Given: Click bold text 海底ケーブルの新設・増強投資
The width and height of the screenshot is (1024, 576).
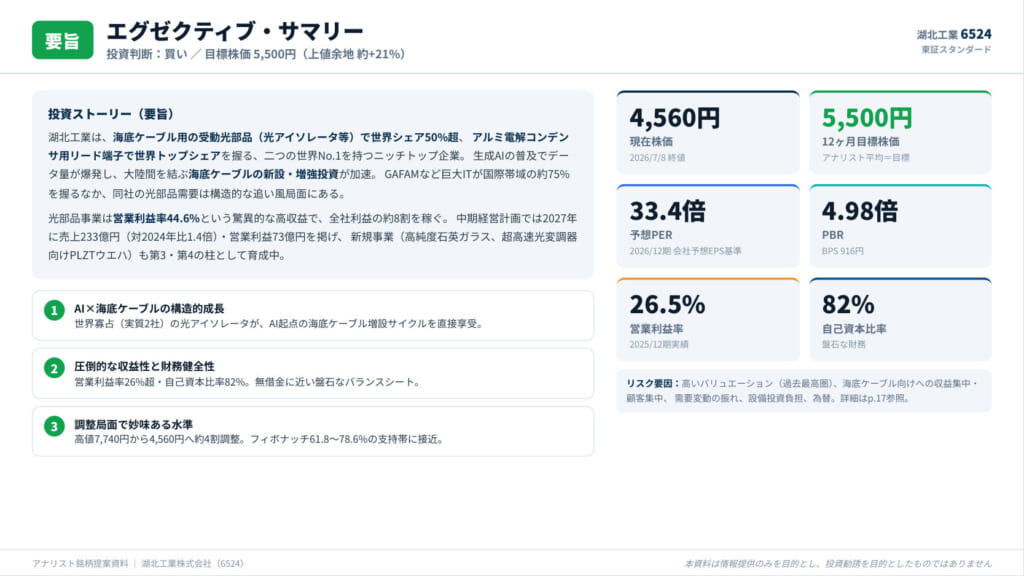Looking at the screenshot, I should [263, 174].
